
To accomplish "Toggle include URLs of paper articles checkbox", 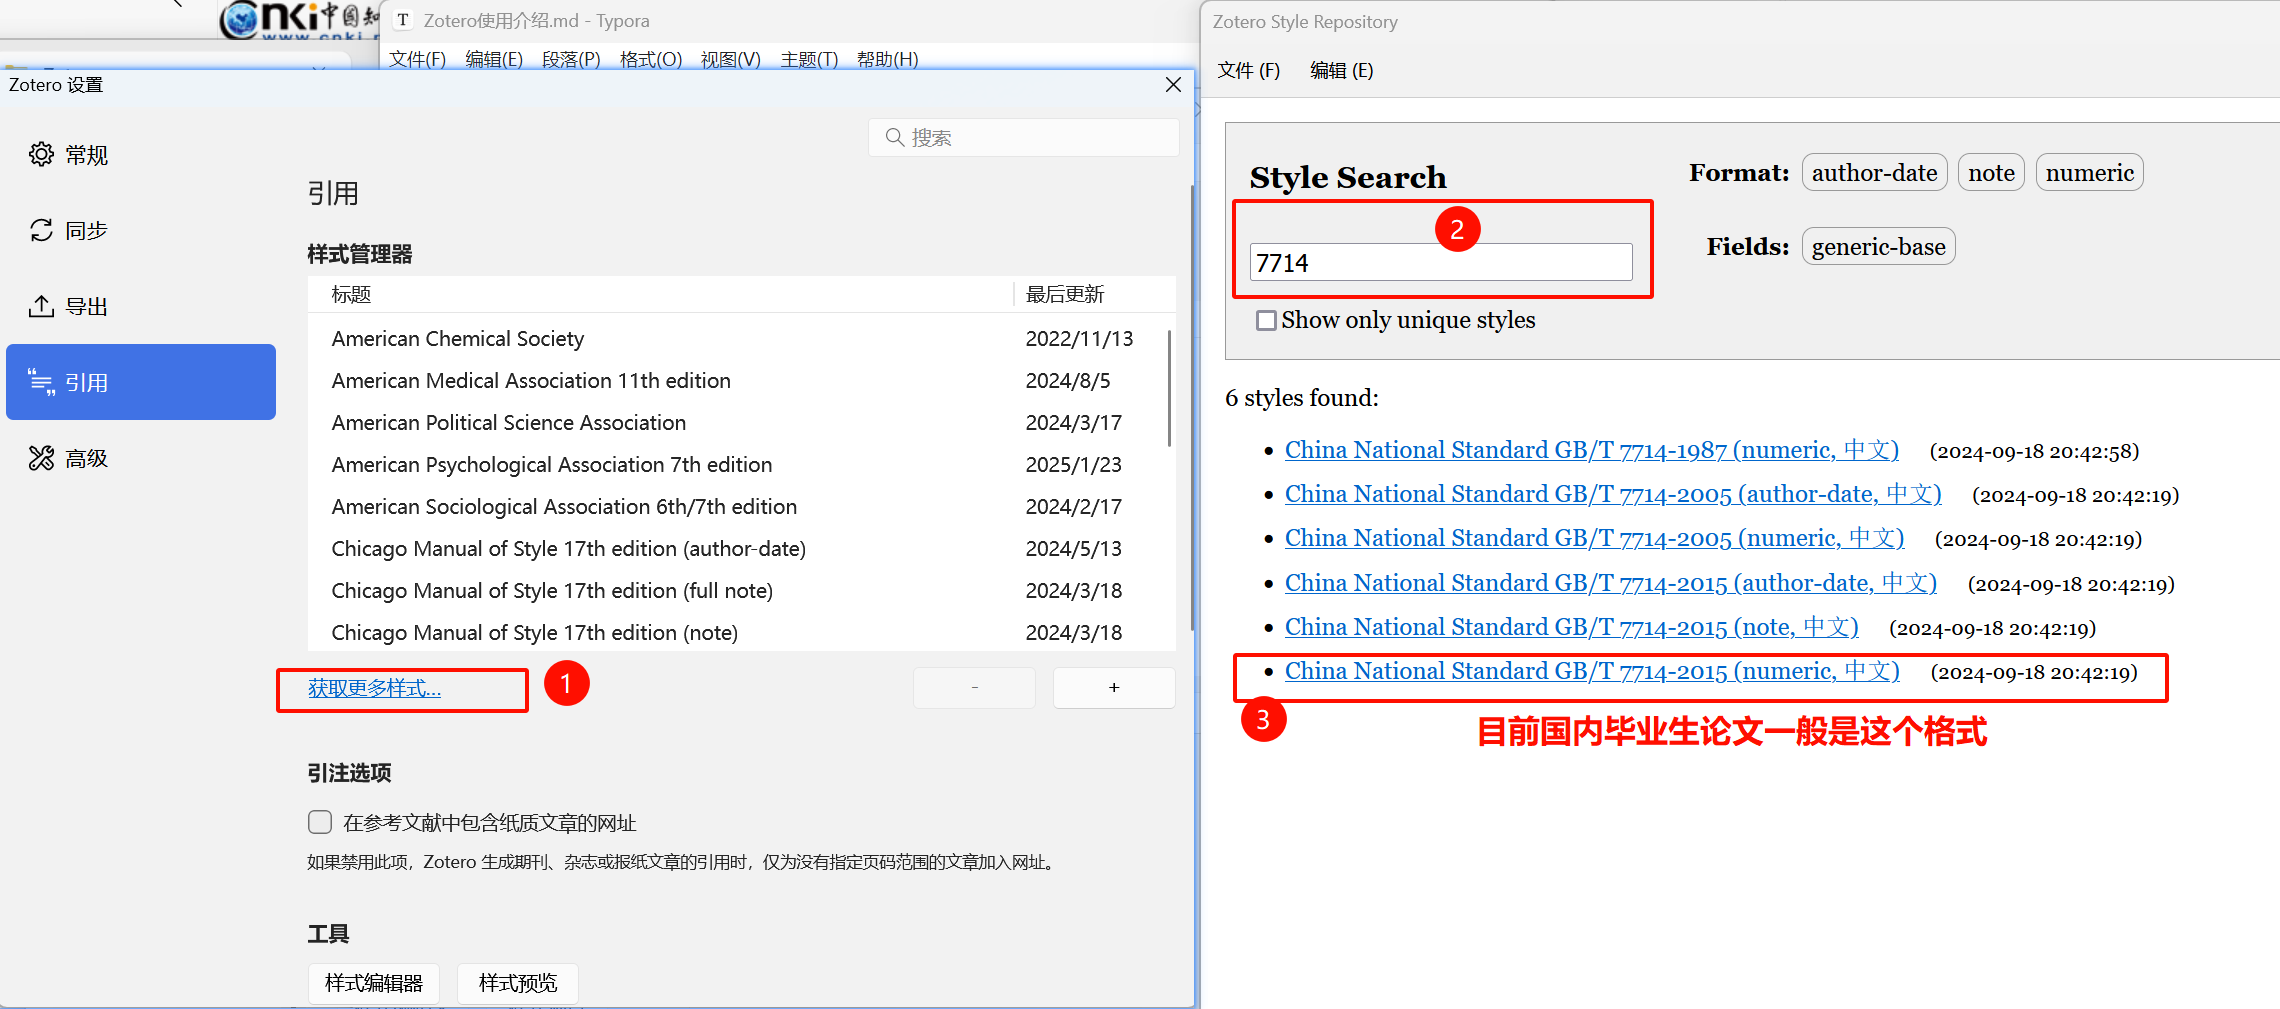I will point(320,822).
